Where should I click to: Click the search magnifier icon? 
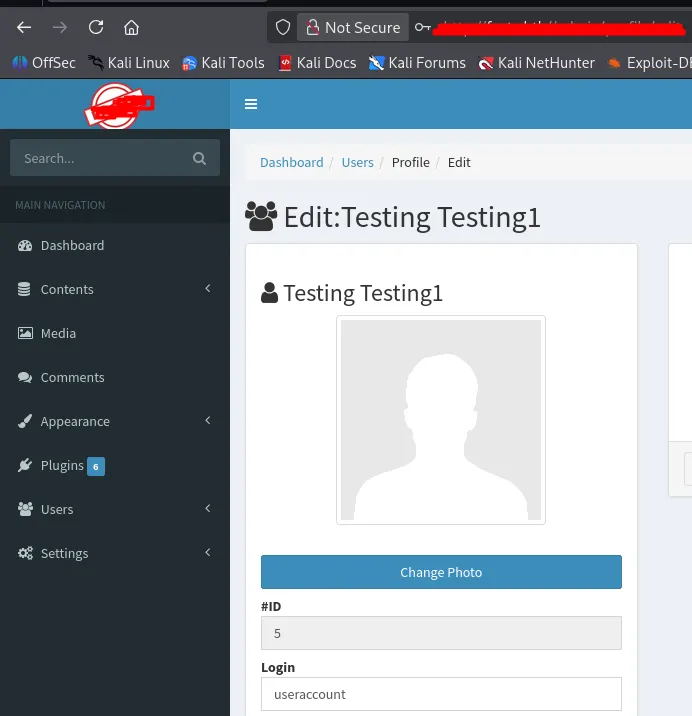pos(199,158)
